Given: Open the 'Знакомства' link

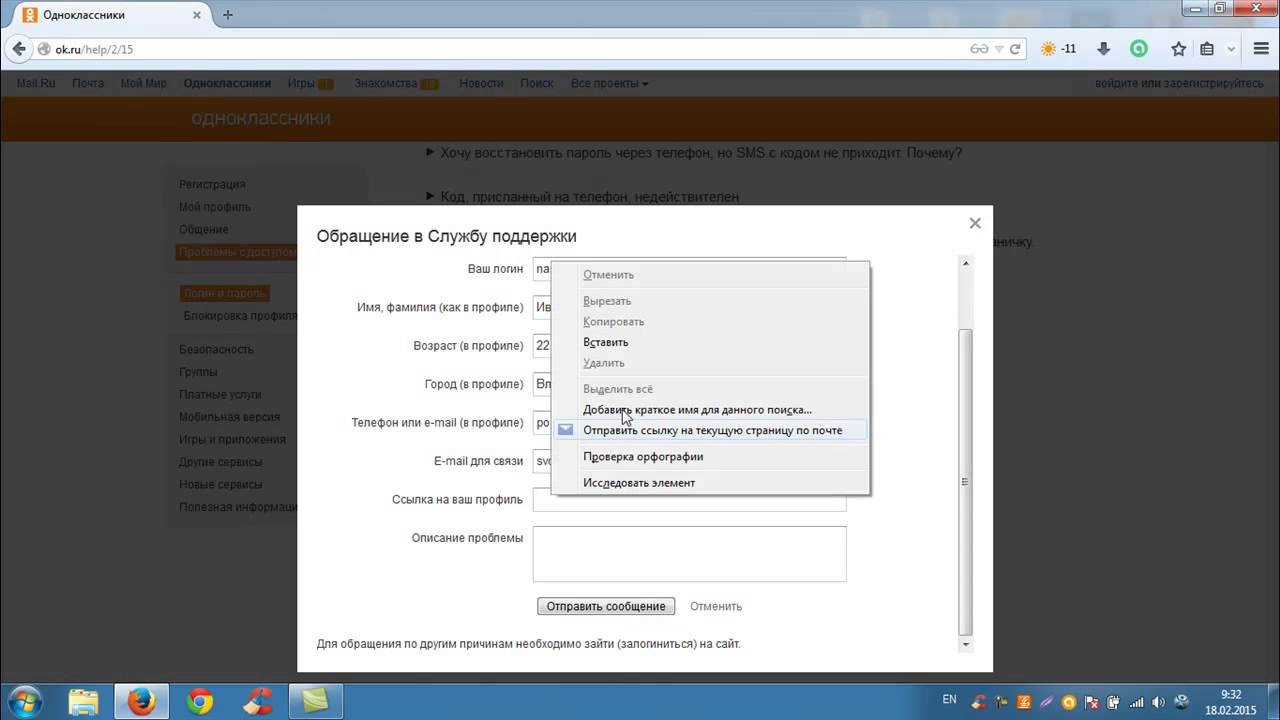Looking at the screenshot, I should click(x=386, y=83).
